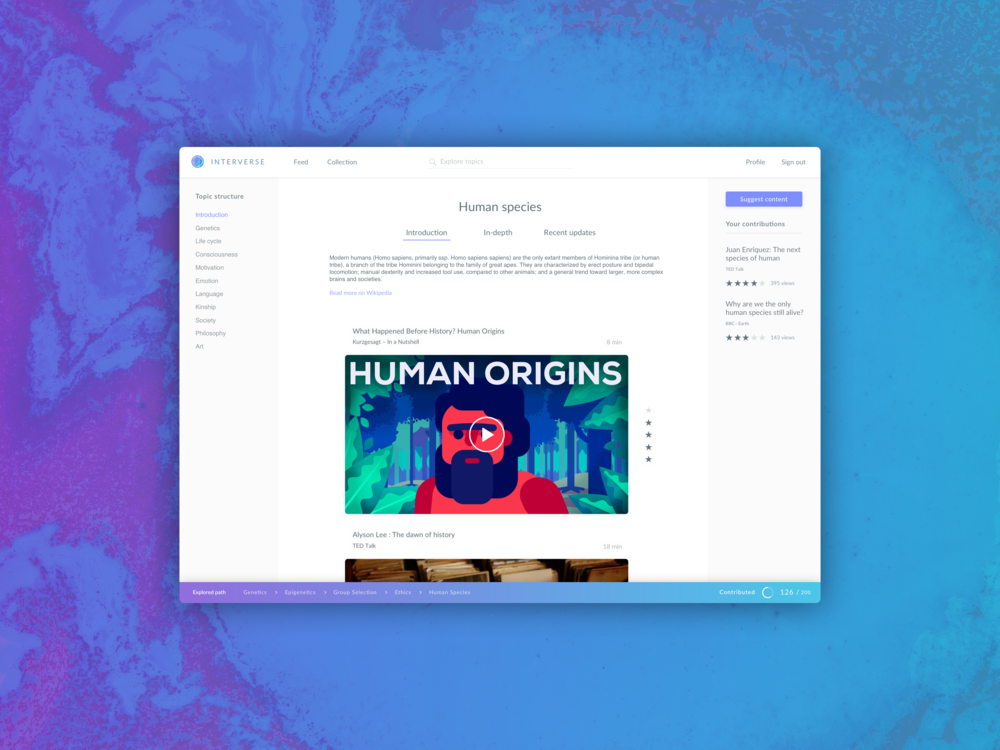Play the Human Origins video
Screen dimensions: 1000x750
coord(487,434)
